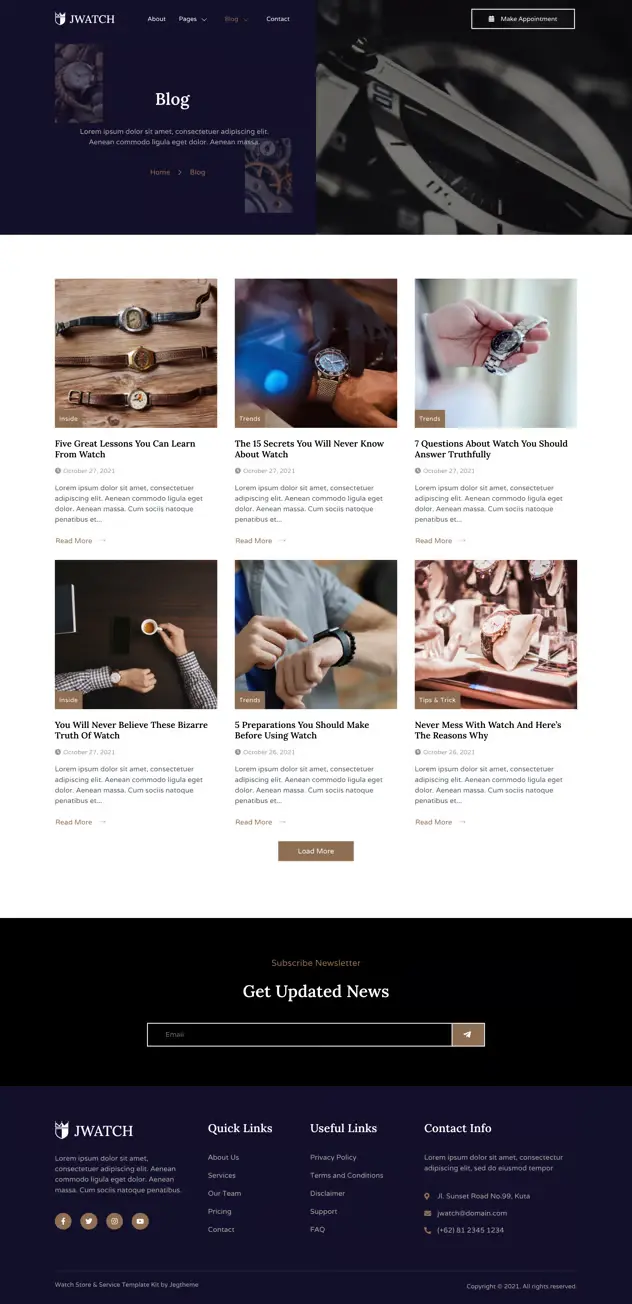This screenshot has width=632, height=1304.
Task: Click the Load More button
Action: click(x=316, y=851)
